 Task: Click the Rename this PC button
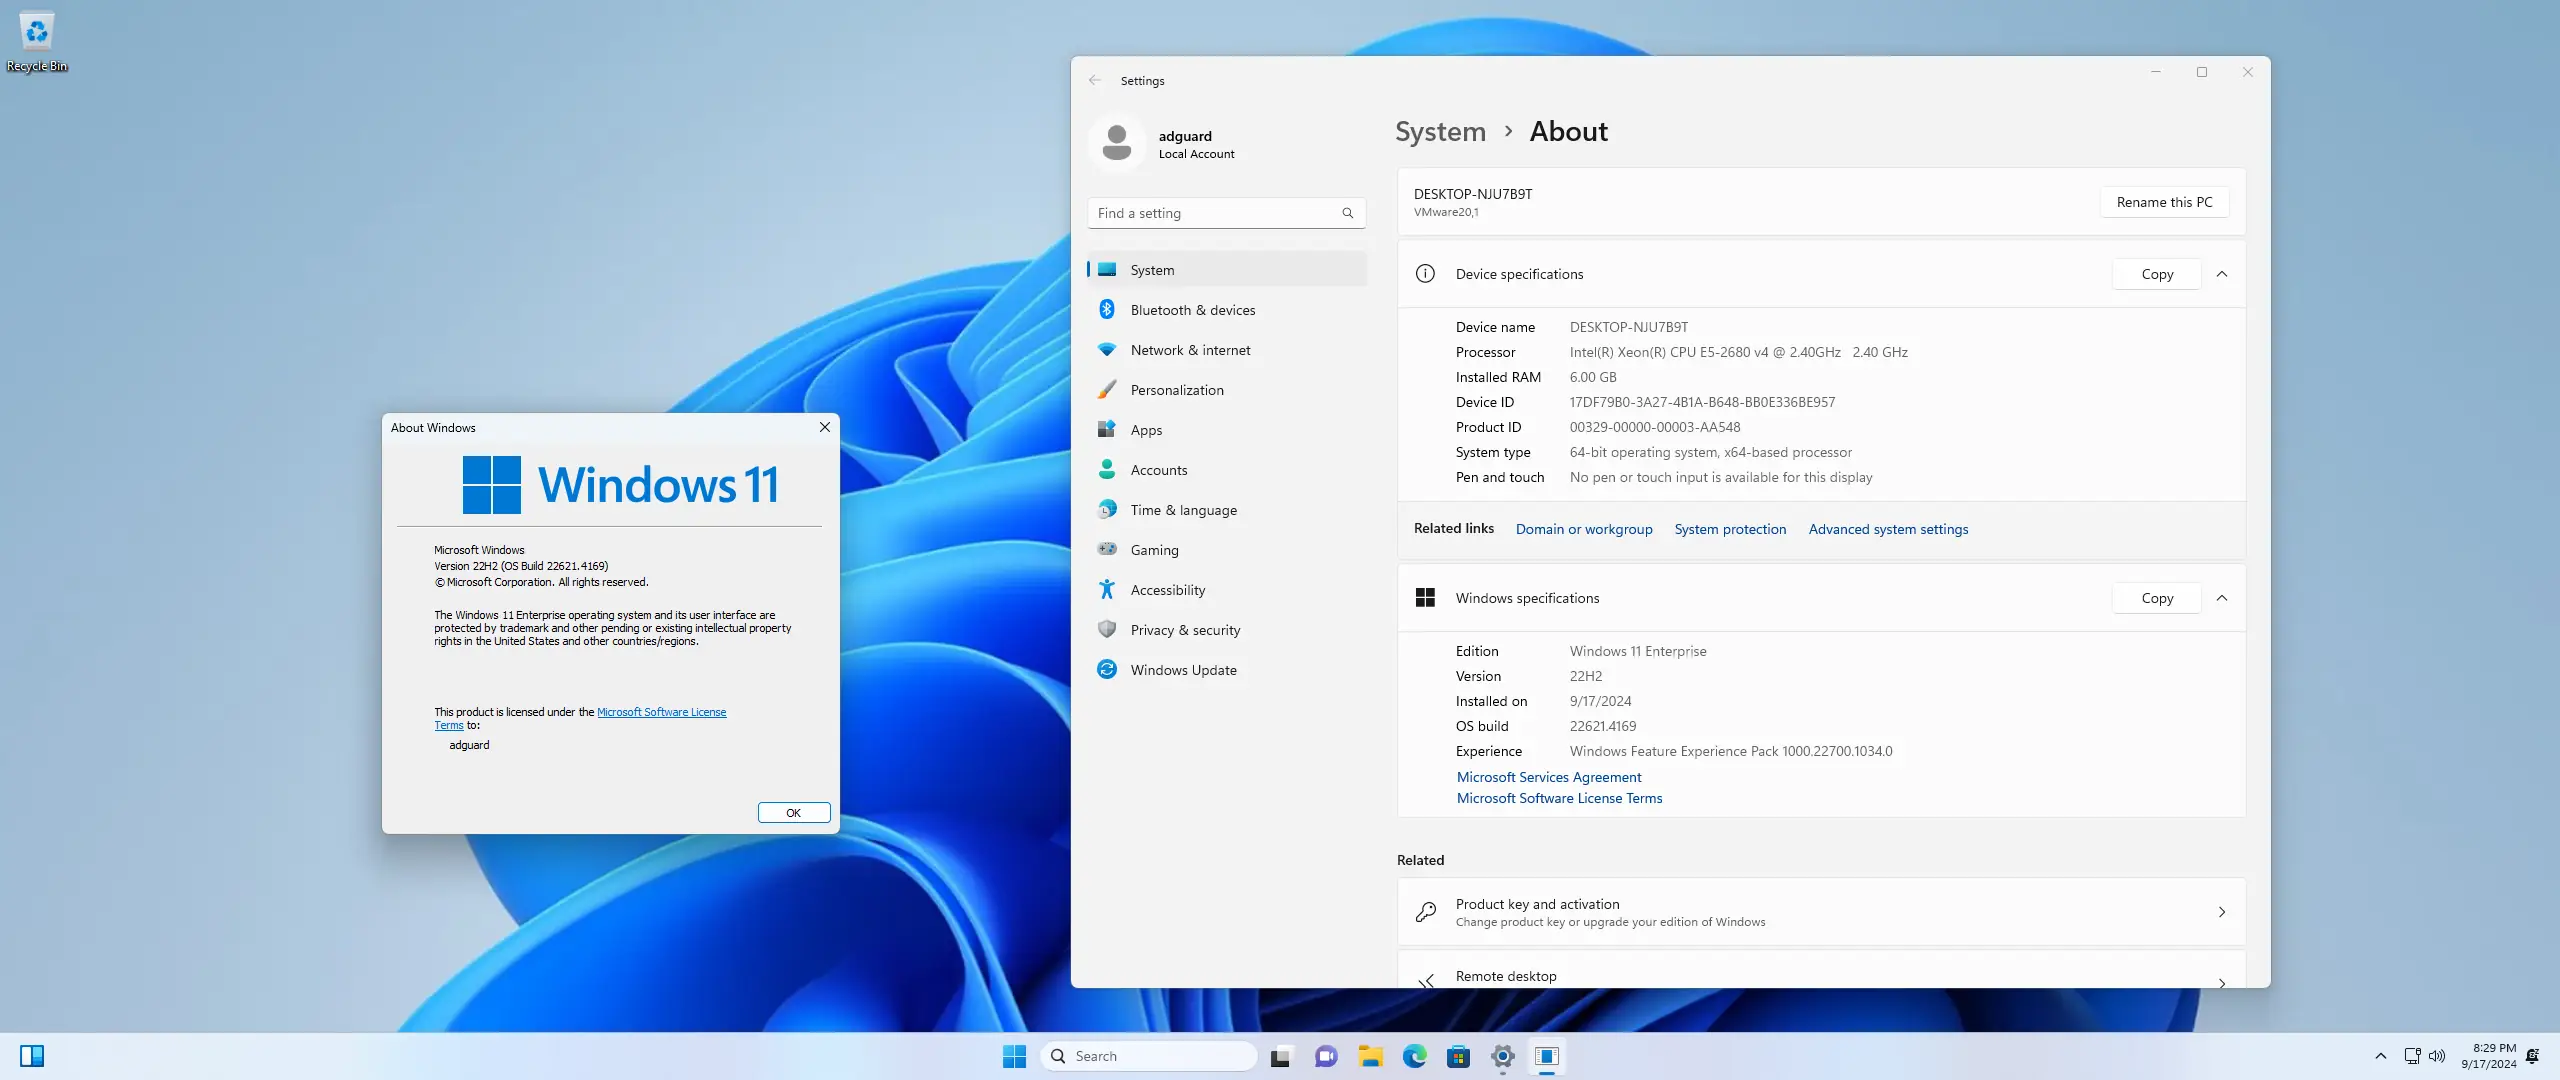point(2162,201)
